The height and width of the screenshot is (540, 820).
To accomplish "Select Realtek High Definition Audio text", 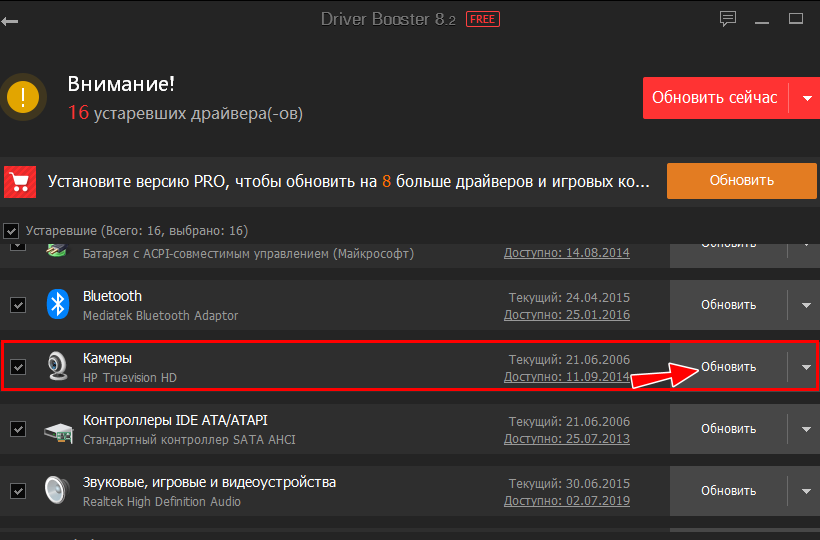I will pyautogui.click(x=162, y=502).
